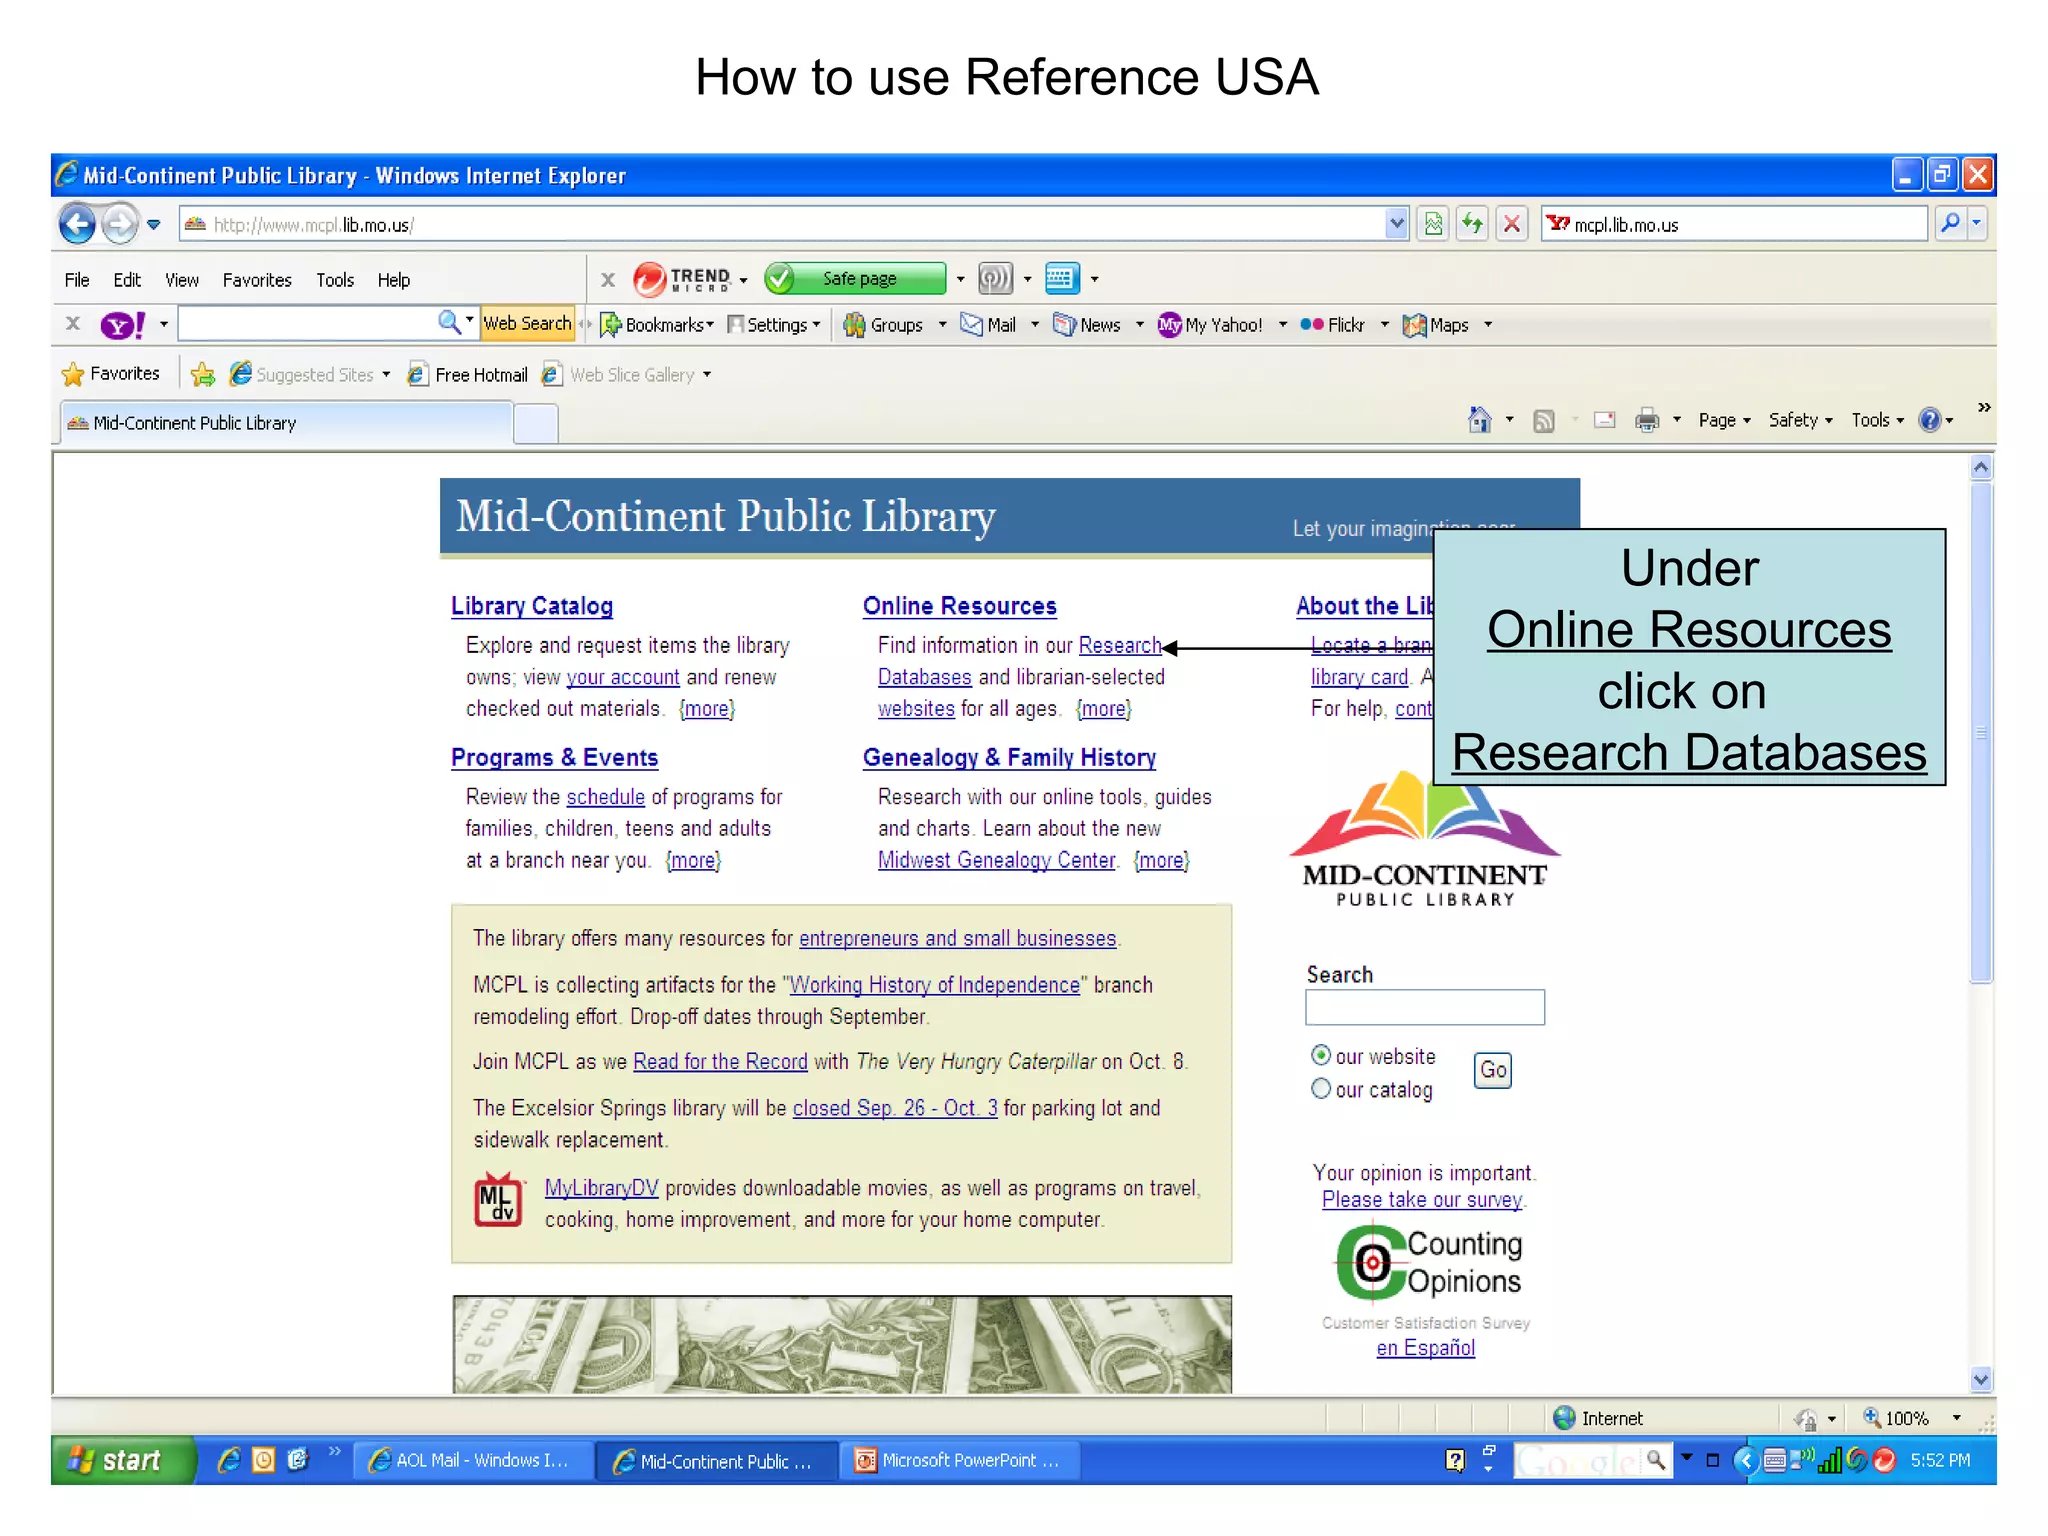Click the Favorites star button

111,374
